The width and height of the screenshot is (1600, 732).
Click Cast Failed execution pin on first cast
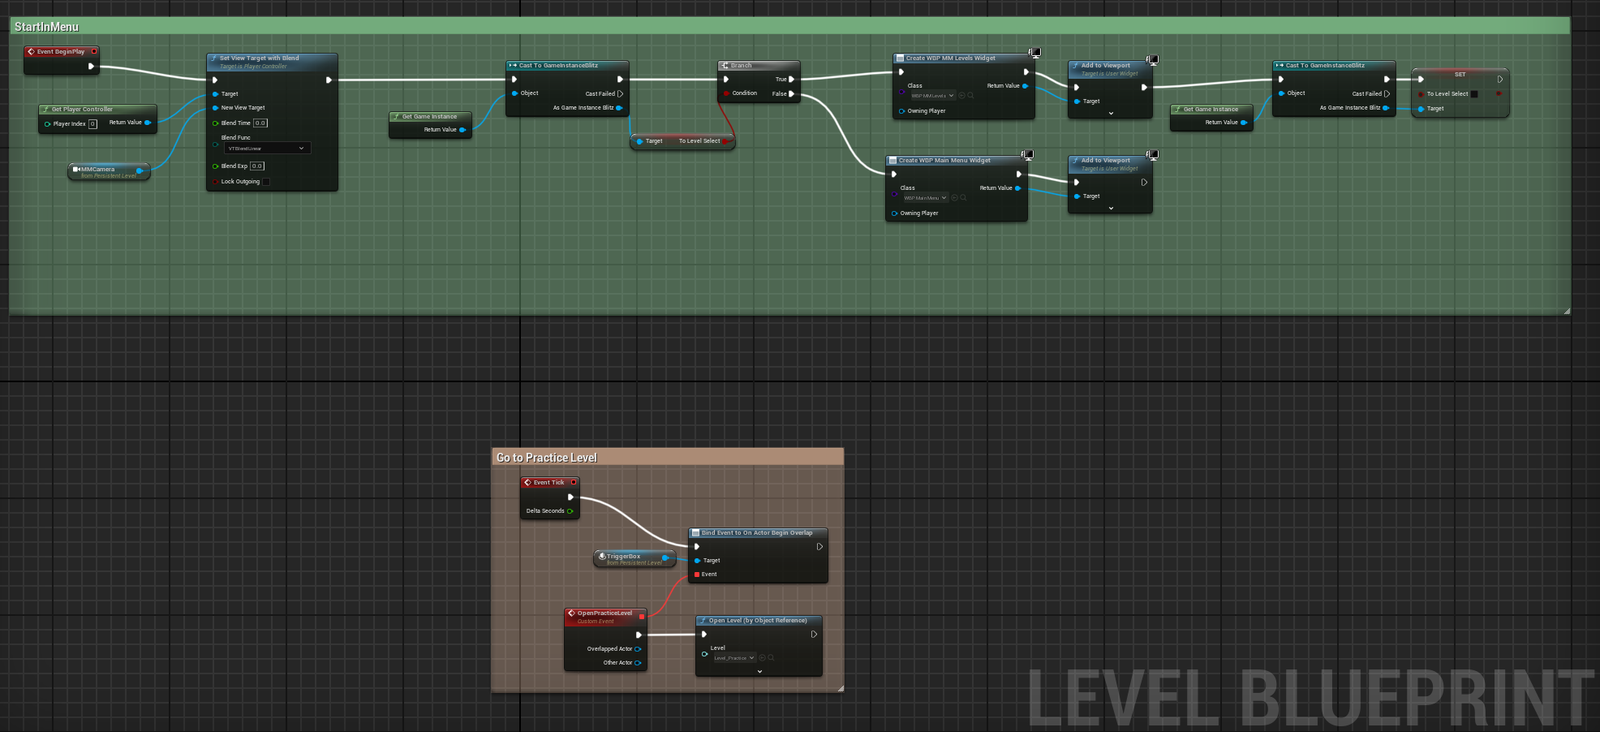click(620, 94)
